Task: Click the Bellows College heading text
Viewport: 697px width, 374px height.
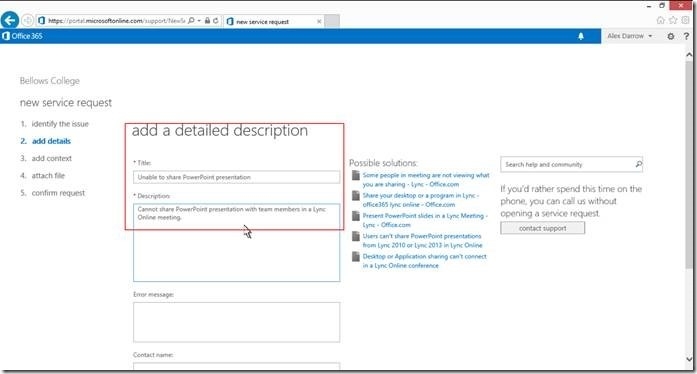Action: [50, 81]
